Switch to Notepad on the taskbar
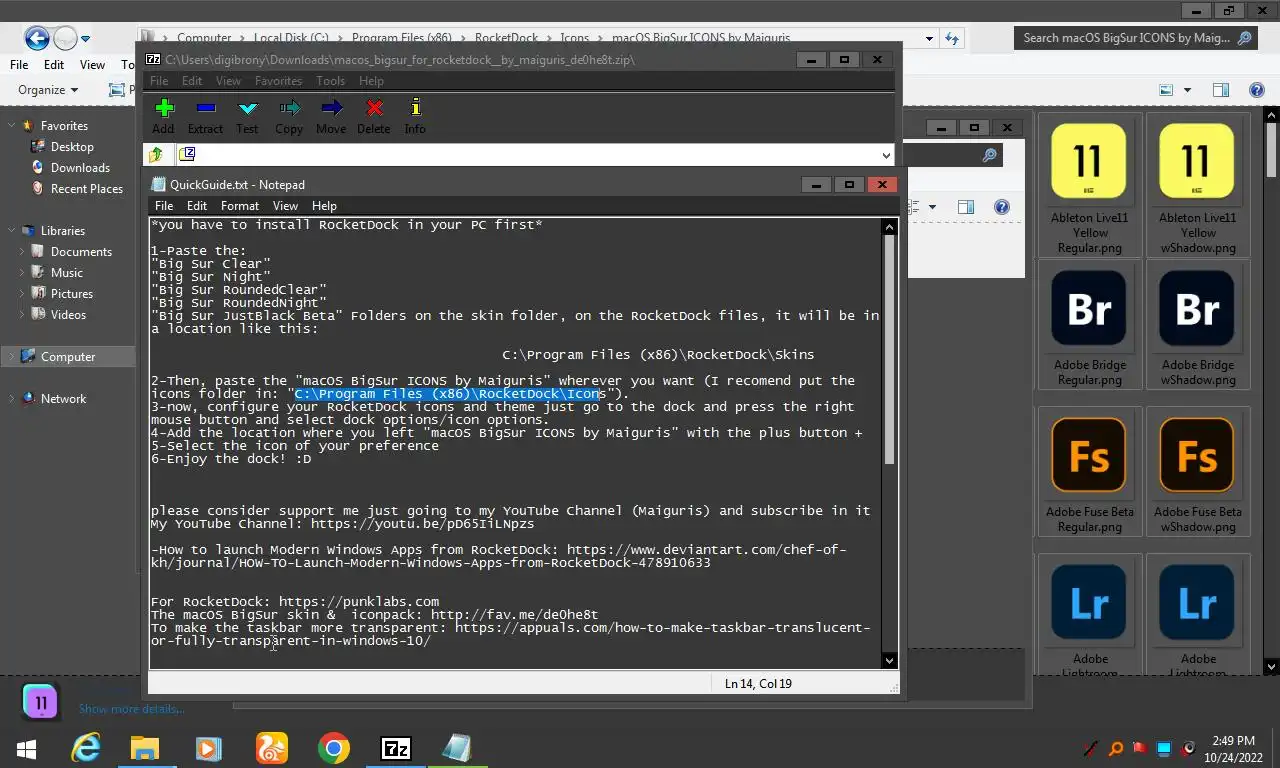 tap(457, 748)
